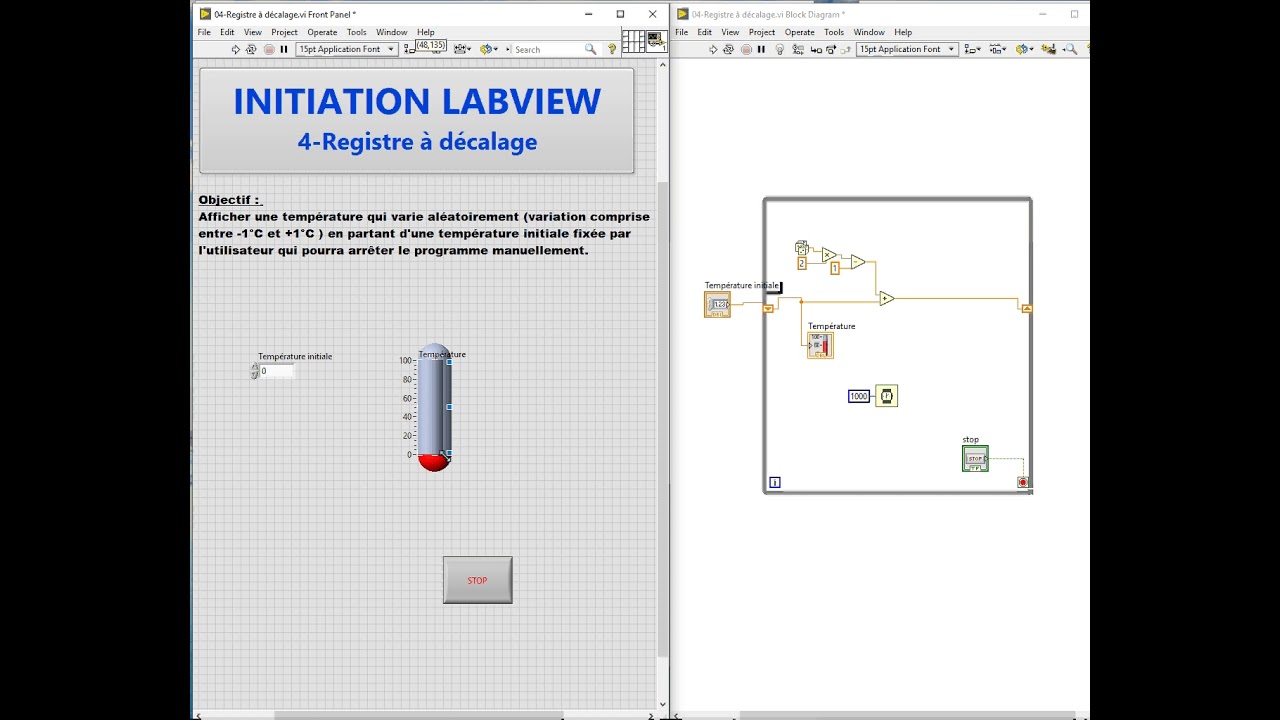1280x720 pixels.
Task: Click the numeric constant 2
Action: (802, 264)
